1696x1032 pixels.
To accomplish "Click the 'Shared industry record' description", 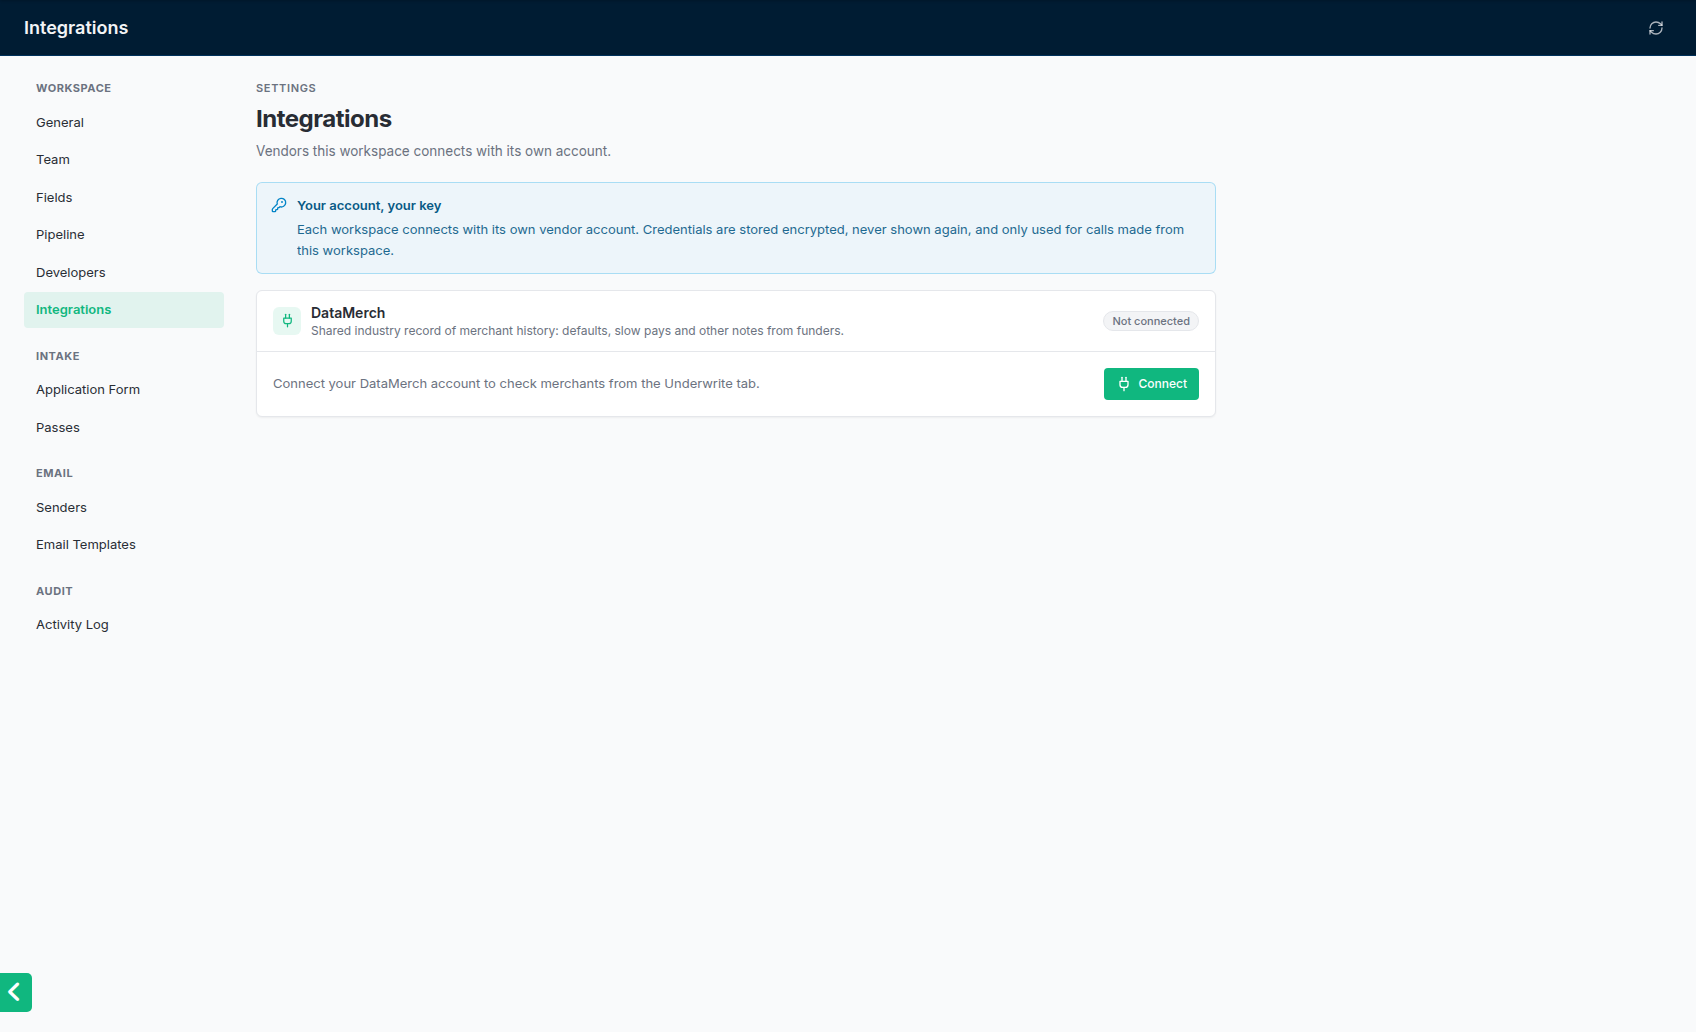I will pyautogui.click(x=577, y=331).
